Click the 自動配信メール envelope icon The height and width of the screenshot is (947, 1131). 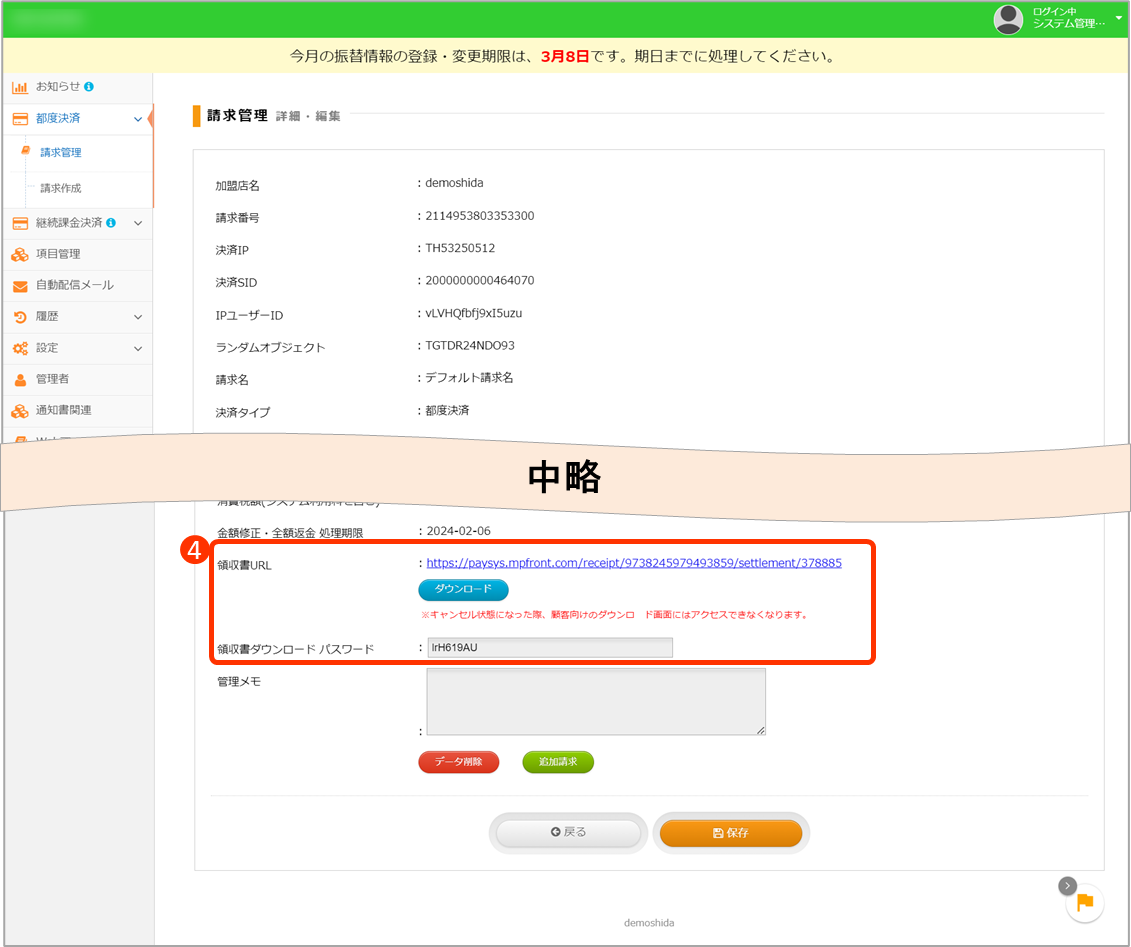tap(20, 286)
